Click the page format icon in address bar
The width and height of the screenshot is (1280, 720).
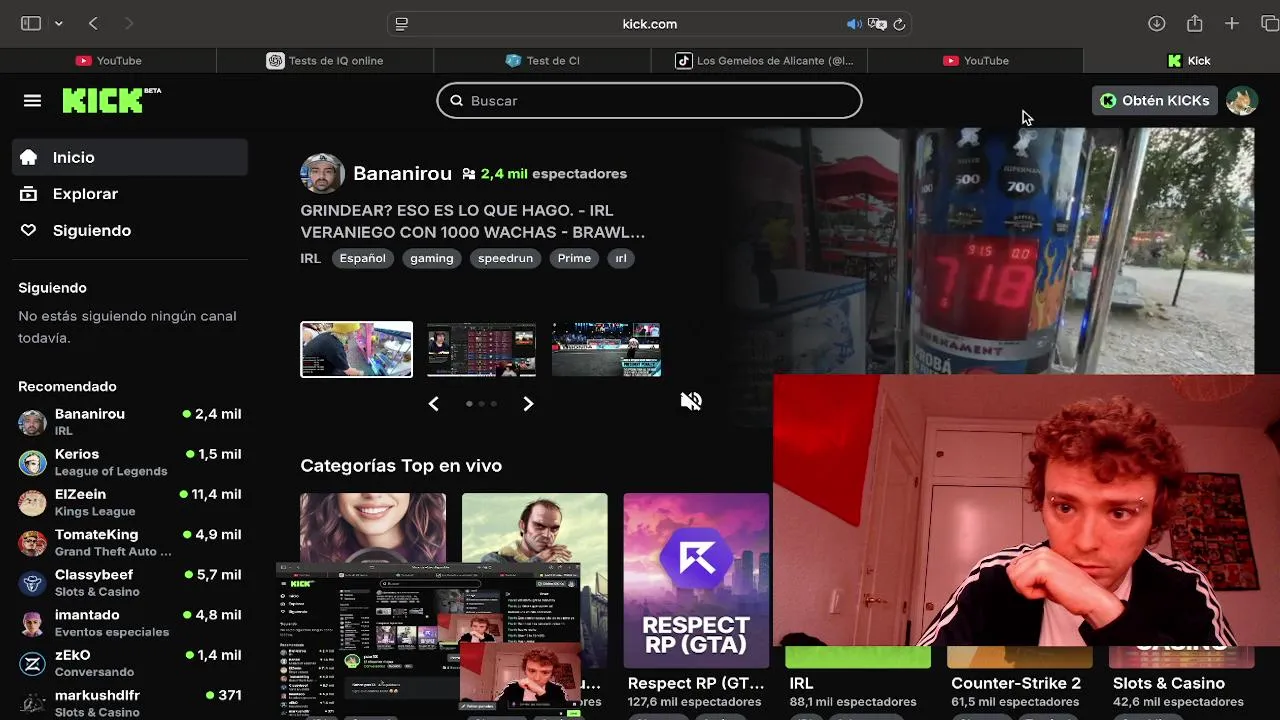click(402, 24)
